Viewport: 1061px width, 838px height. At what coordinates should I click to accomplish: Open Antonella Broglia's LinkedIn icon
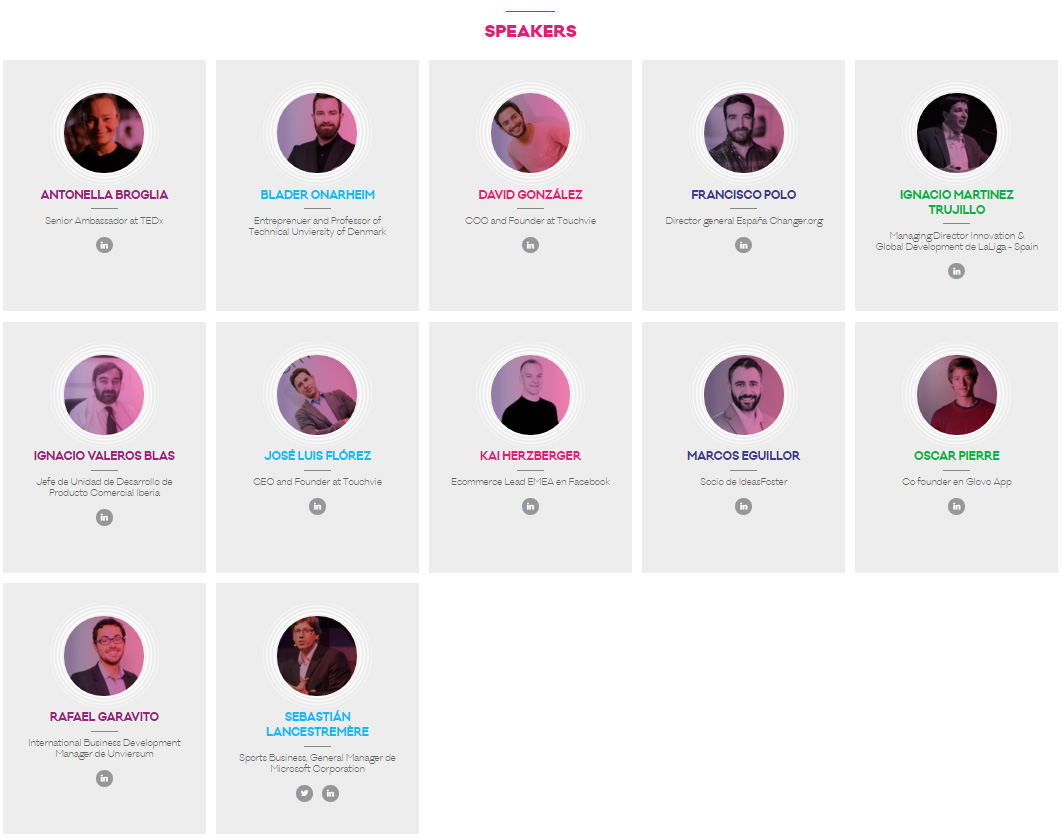pos(104,245)
